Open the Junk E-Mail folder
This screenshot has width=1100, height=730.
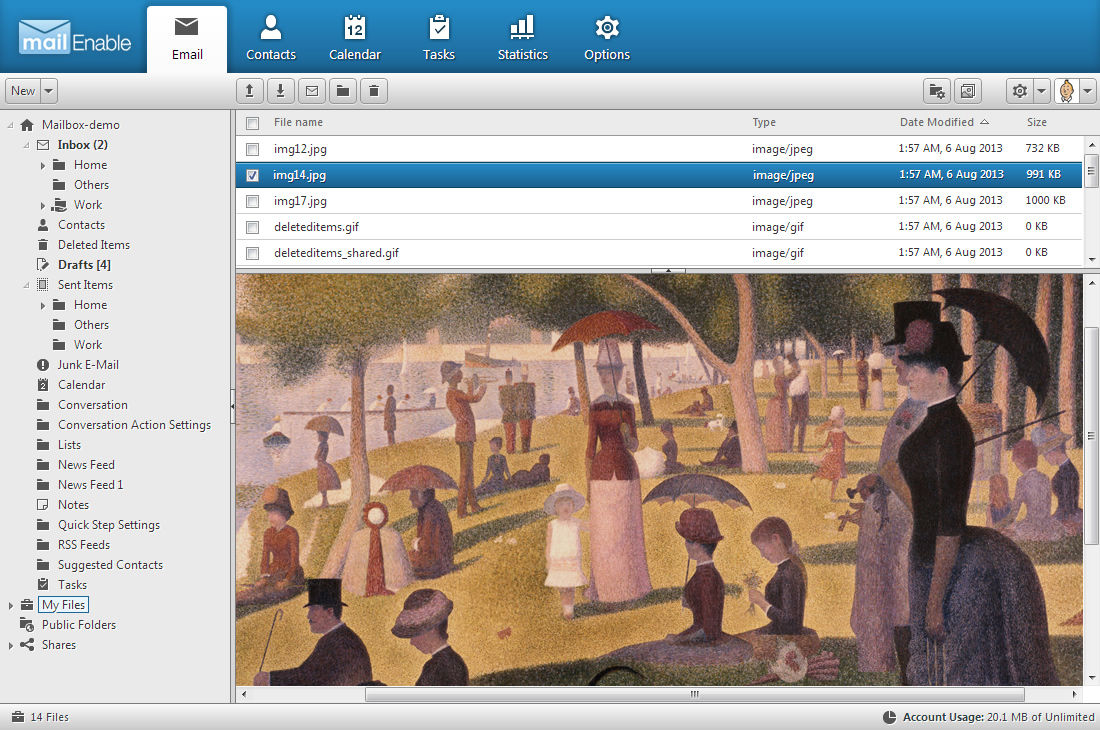pyautogui.click(x=88, y=365)
